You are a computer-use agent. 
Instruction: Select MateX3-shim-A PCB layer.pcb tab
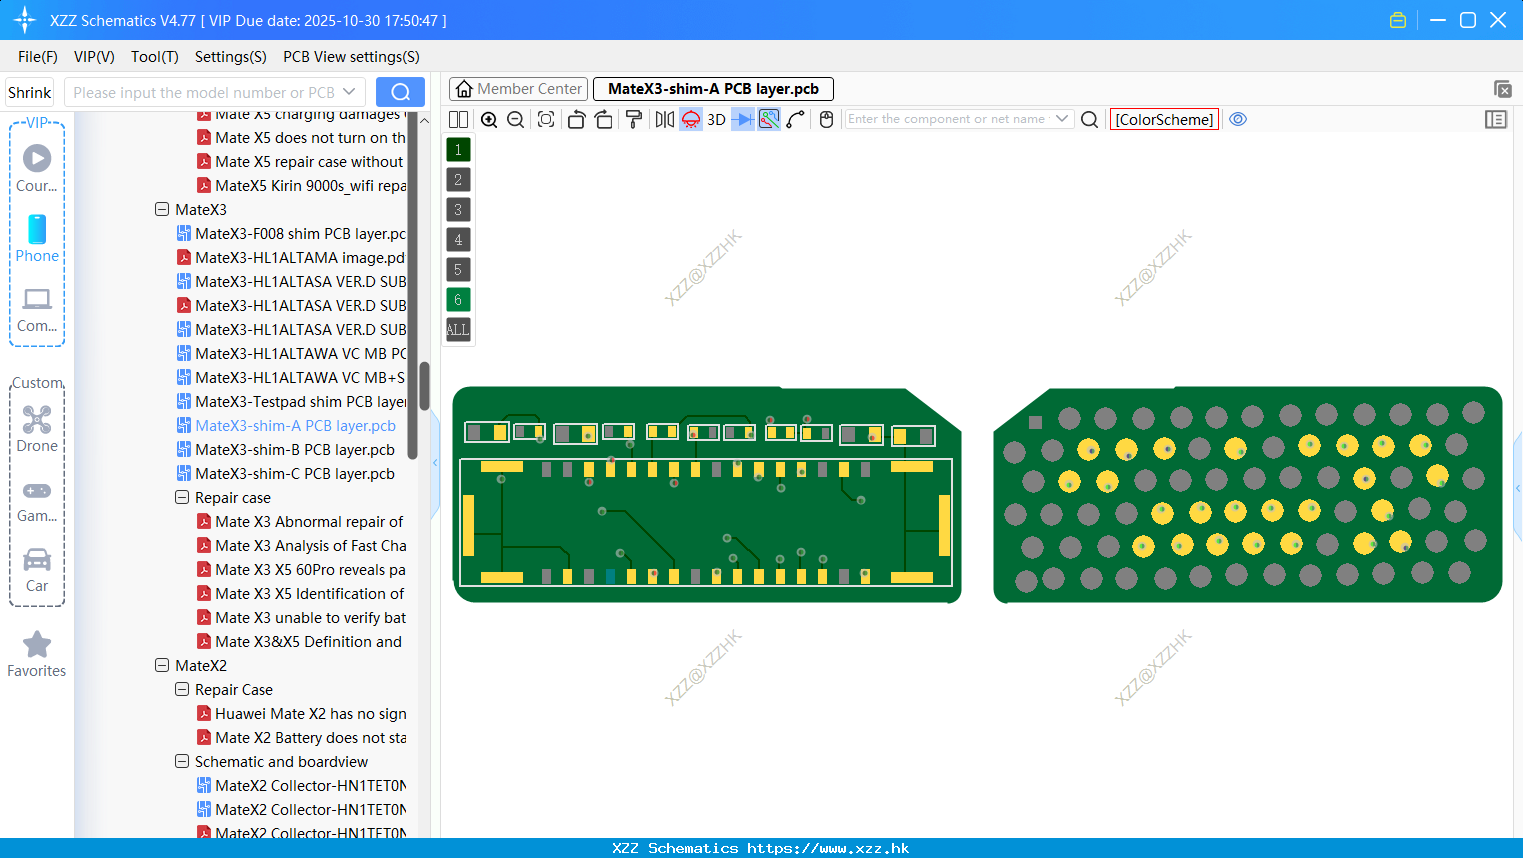(713, 89)
